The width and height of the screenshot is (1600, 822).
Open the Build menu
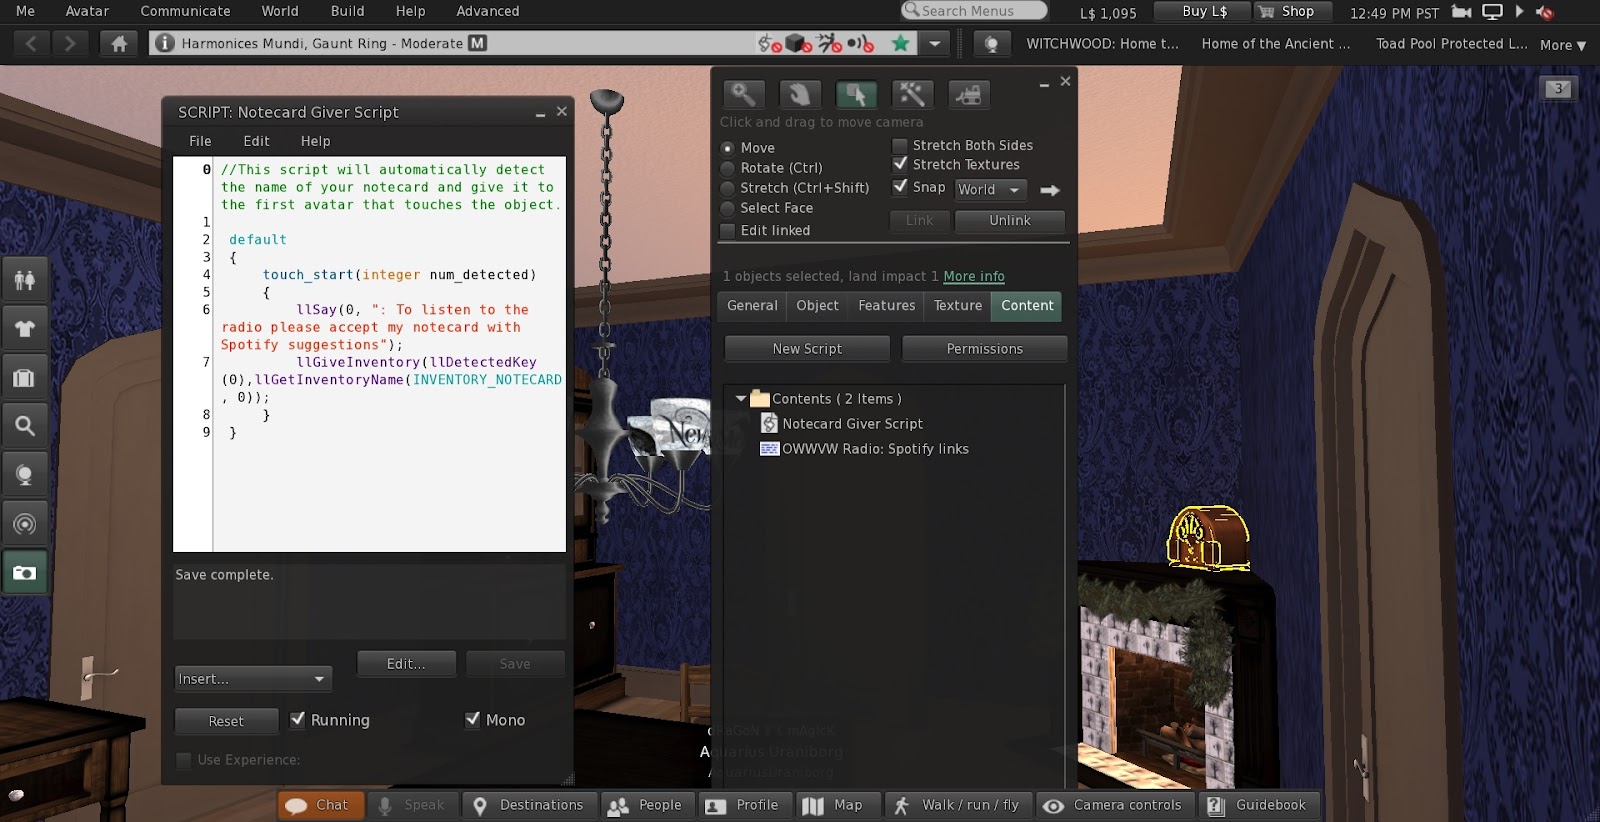click(347, 11)
